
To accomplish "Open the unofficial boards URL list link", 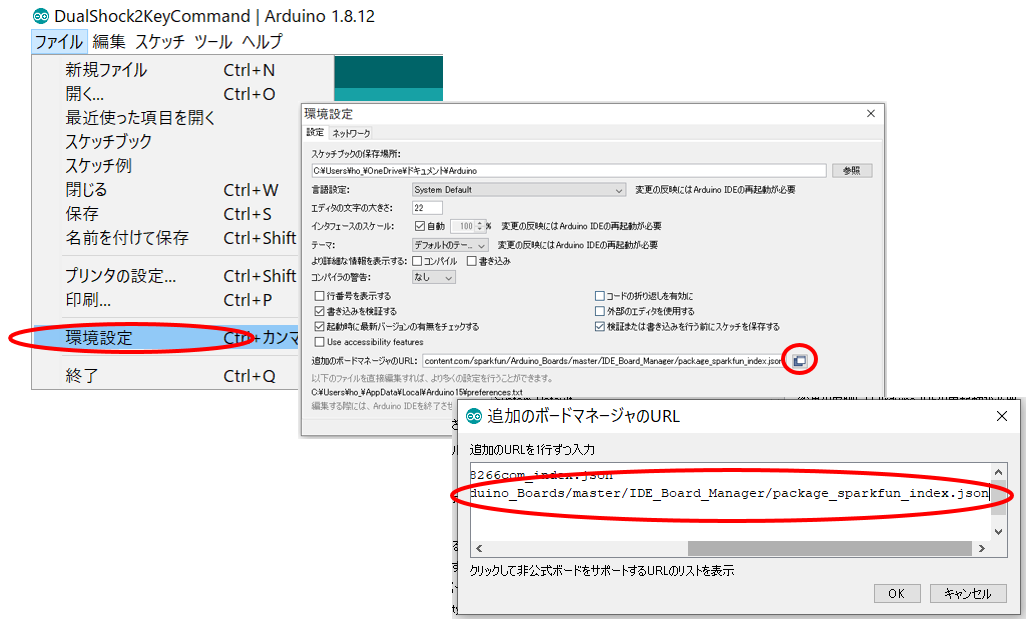I will (x=601, y=570).
